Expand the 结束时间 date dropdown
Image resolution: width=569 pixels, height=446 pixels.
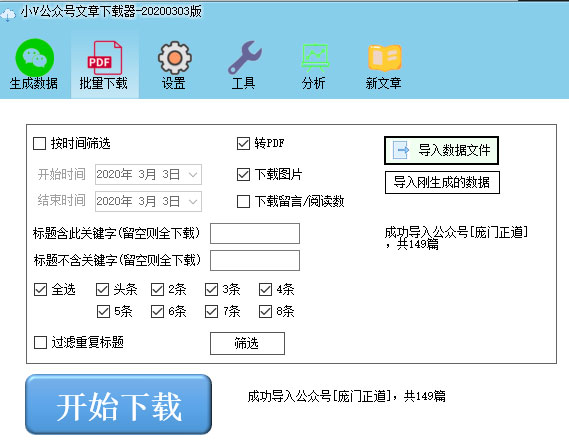(x=193, y=201)
